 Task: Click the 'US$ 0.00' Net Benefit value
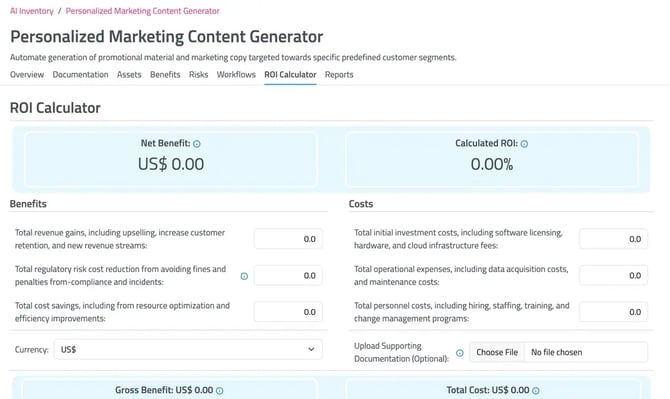tap(171, 164)
